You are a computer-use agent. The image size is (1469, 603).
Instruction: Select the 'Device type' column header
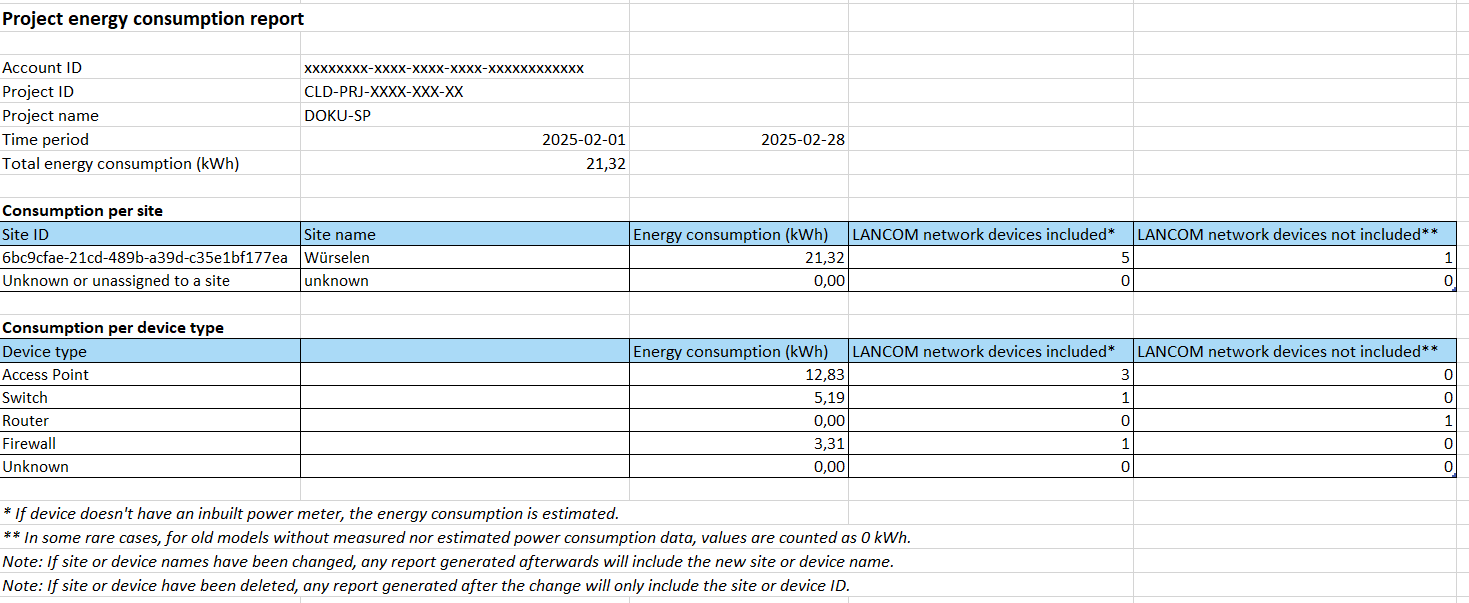[x=44, y=352]
